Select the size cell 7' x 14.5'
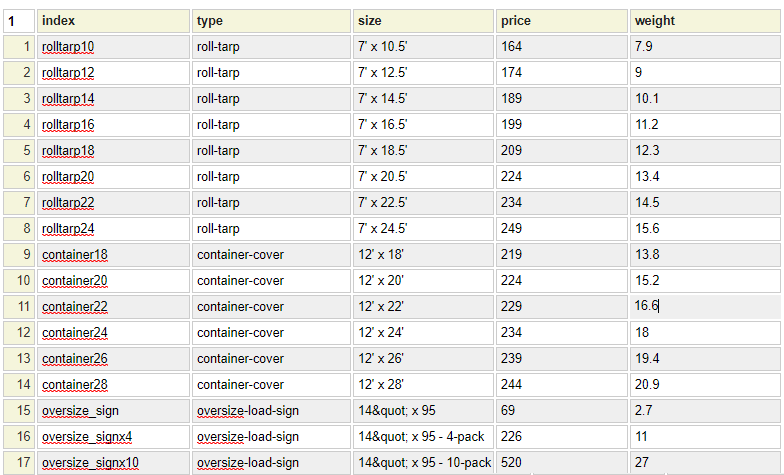The width and height of the screenshot is (784, 475). (x=423, y=99)
